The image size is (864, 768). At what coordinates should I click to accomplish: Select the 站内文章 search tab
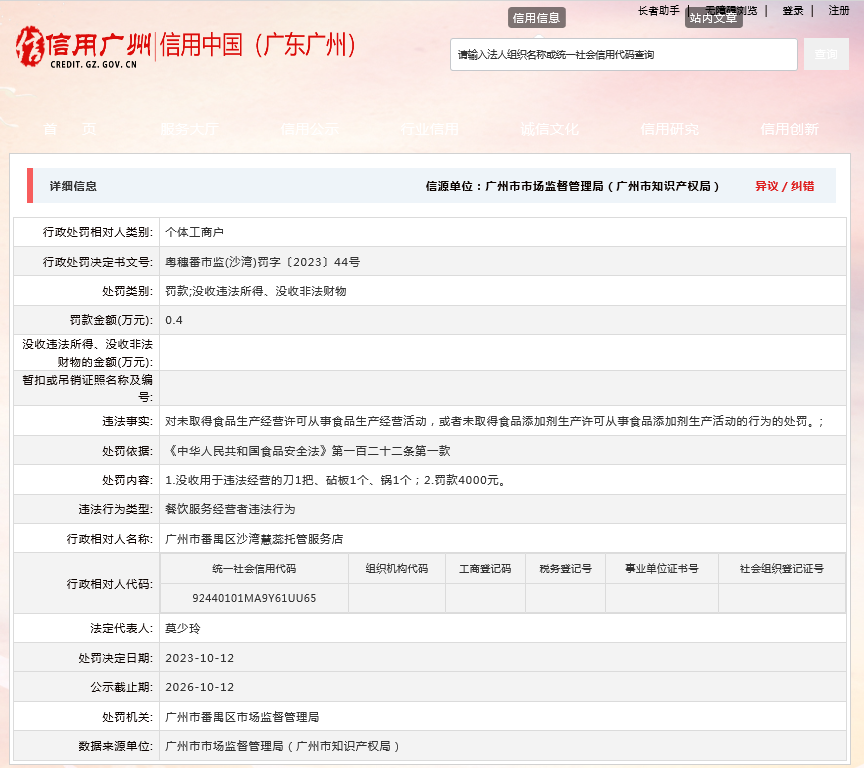click(714, 18)
